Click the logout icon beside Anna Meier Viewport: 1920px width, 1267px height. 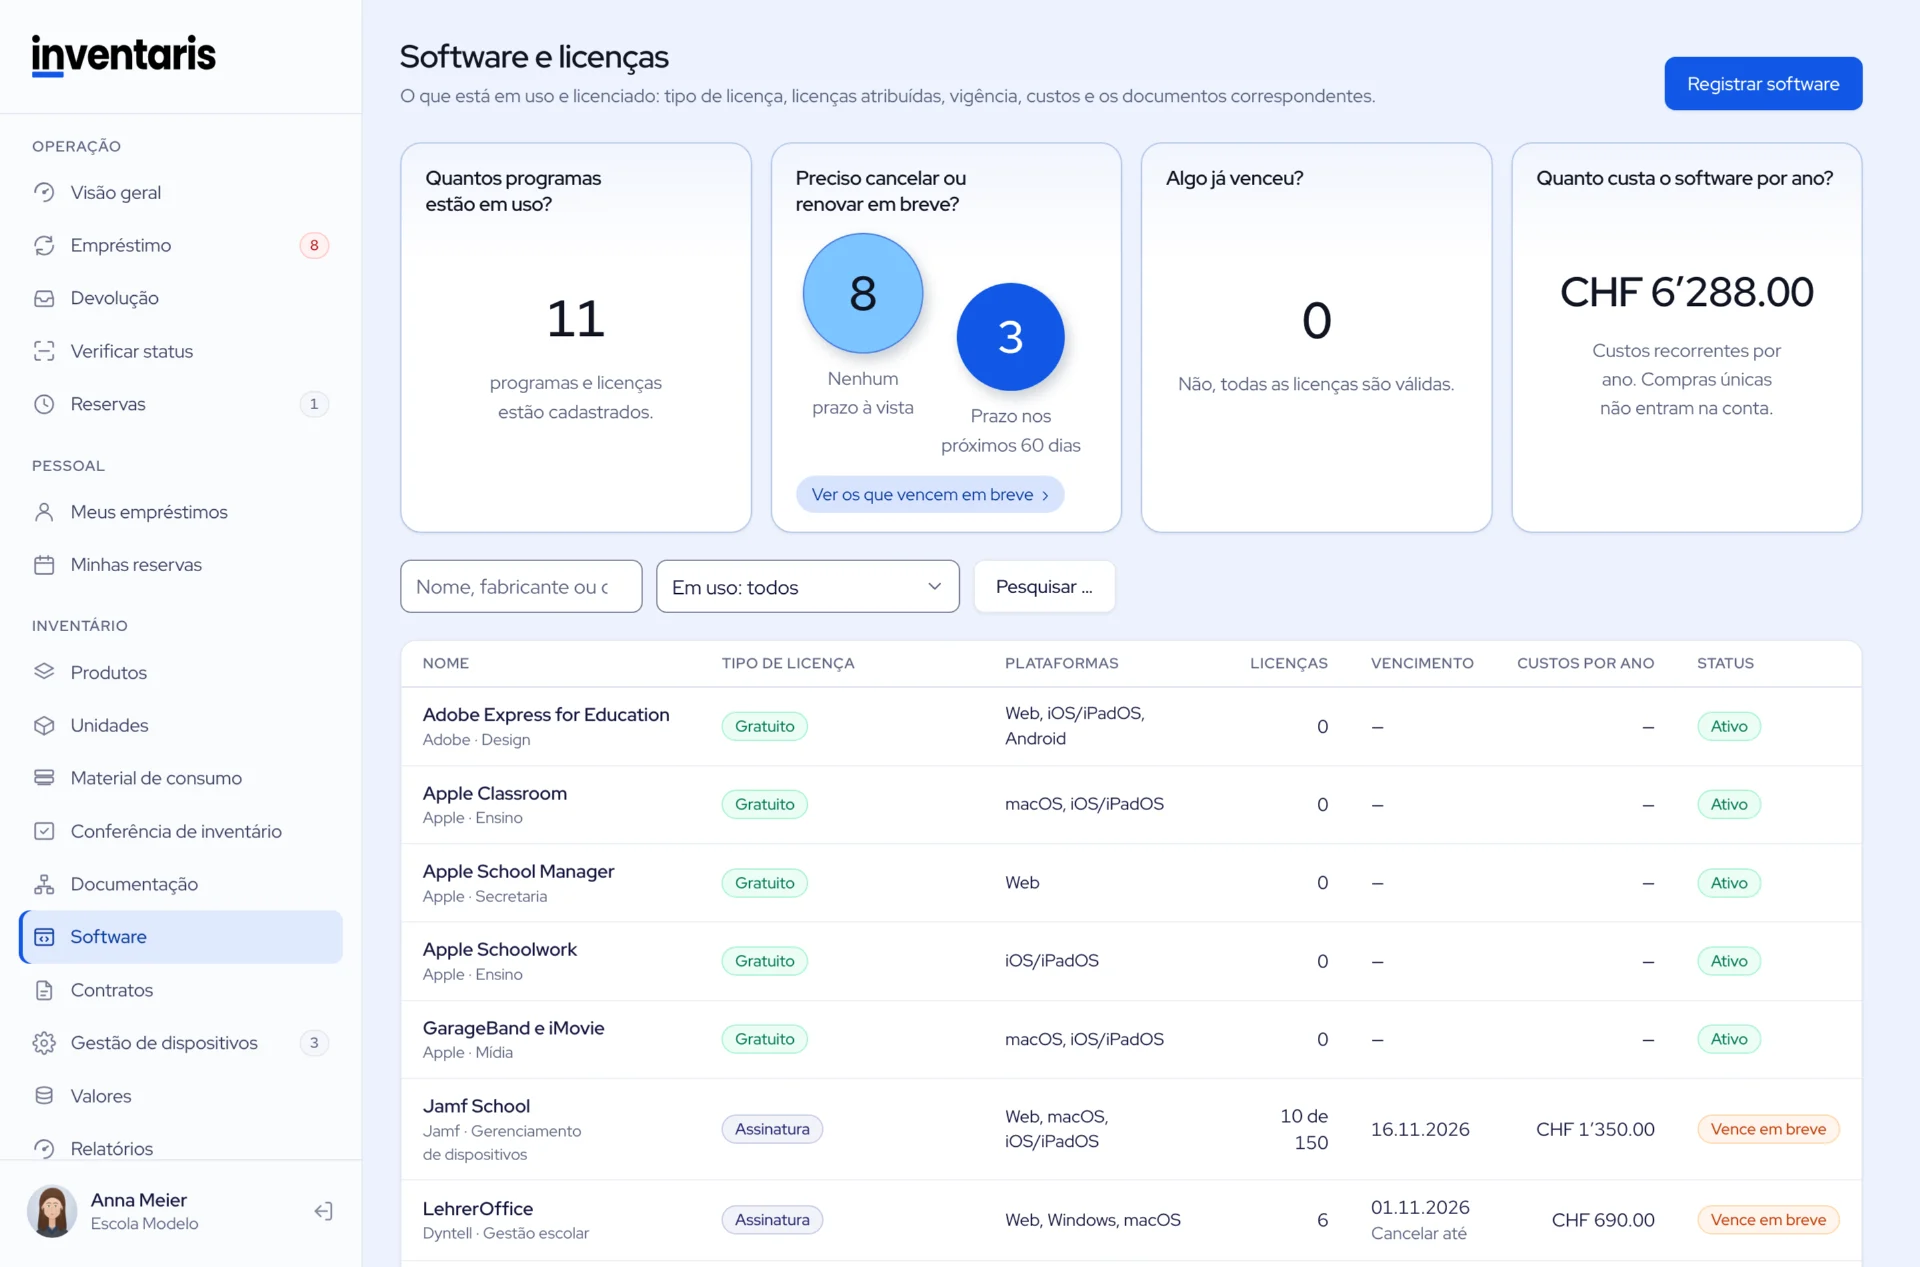[x=323, y=1211]
